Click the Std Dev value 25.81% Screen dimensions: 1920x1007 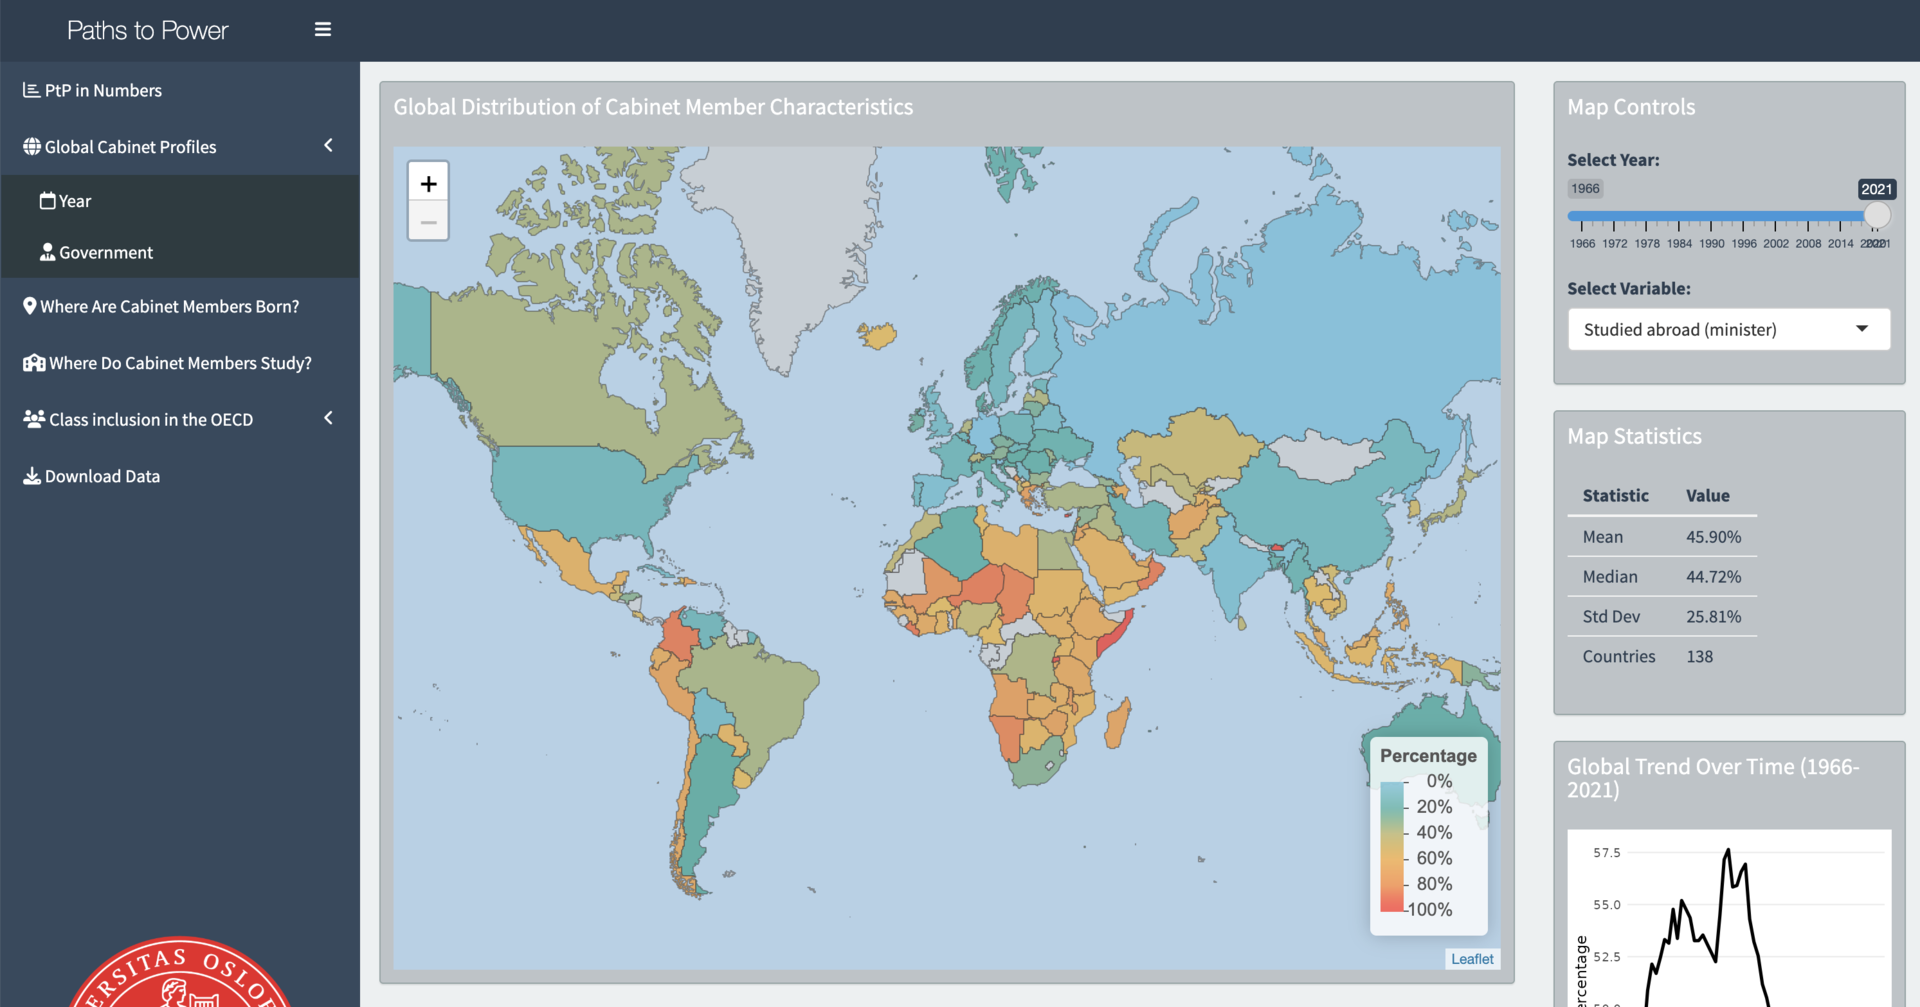[x=1713, y=617]
